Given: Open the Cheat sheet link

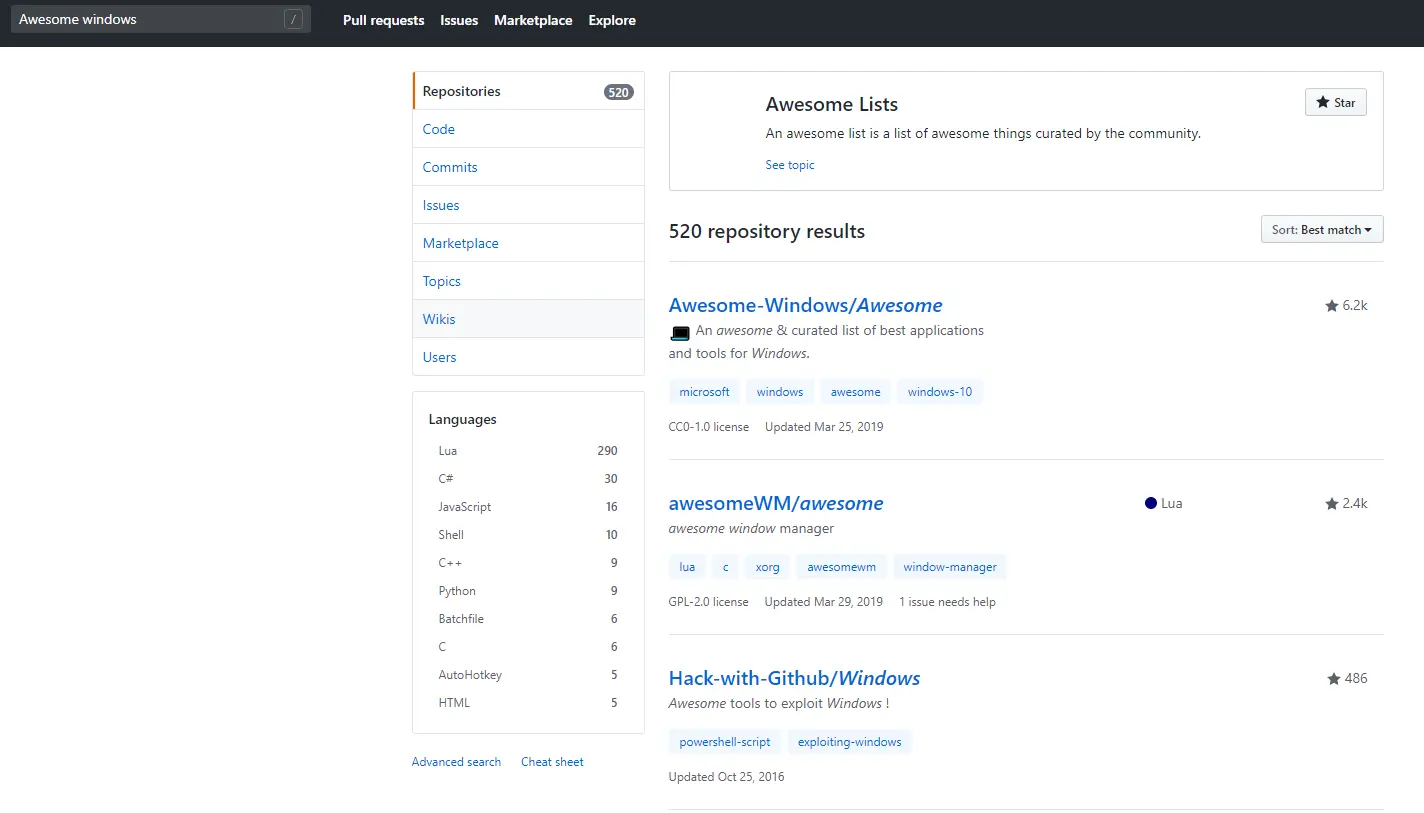Looking at the screenshot, I should point(552,762).
